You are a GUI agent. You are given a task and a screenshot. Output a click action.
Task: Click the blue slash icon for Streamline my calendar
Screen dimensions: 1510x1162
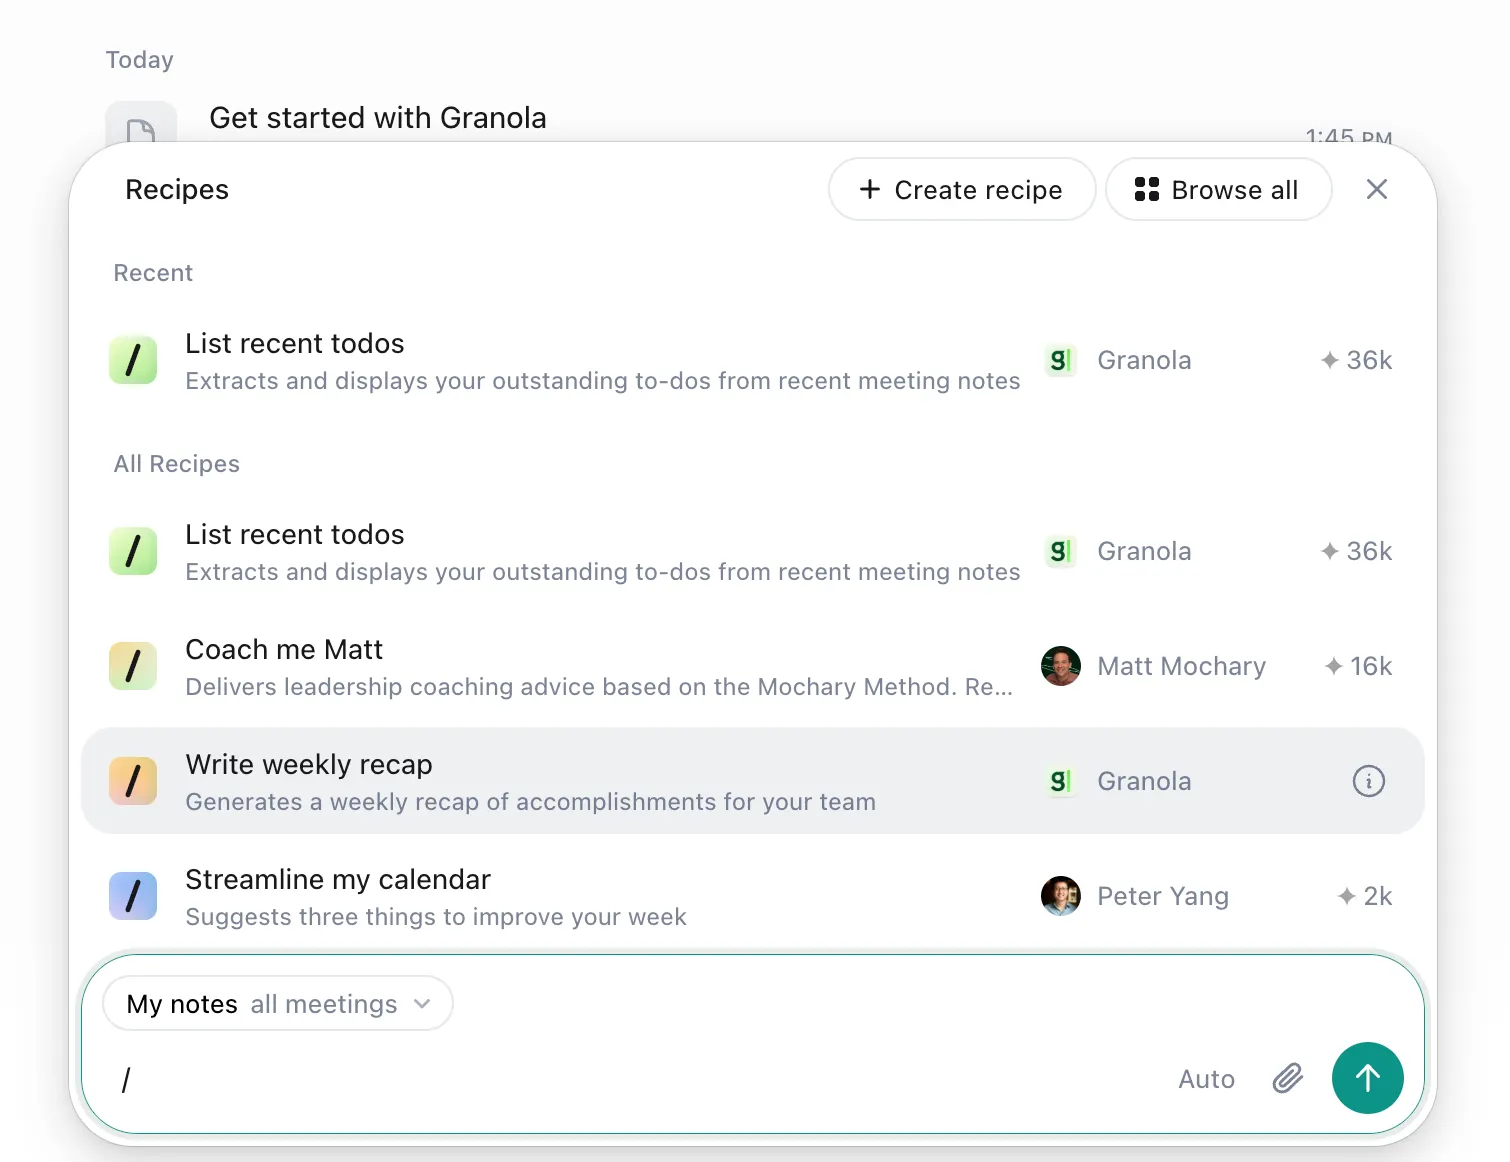tap(133, 896)
